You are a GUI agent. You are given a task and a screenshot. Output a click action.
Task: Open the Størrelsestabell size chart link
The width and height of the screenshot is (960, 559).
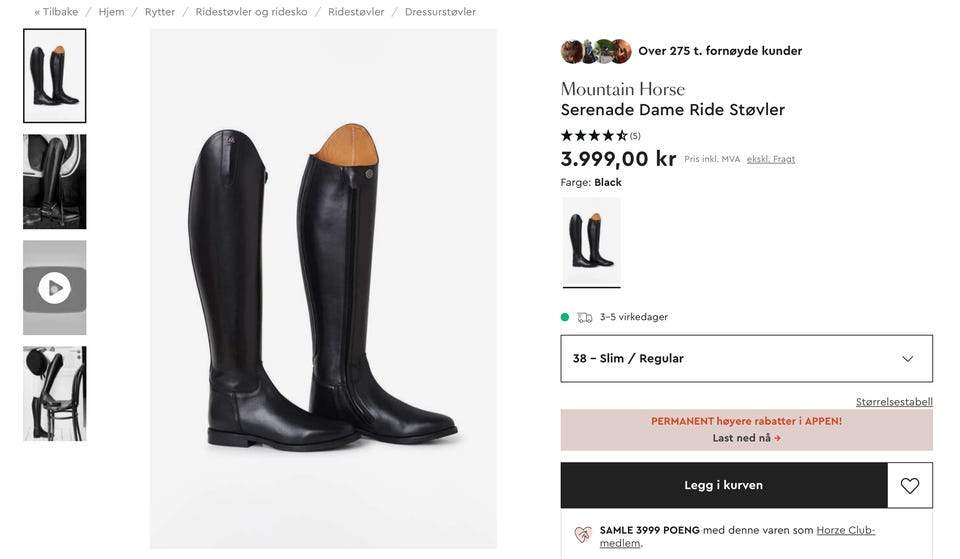click(x=894, y=402)
